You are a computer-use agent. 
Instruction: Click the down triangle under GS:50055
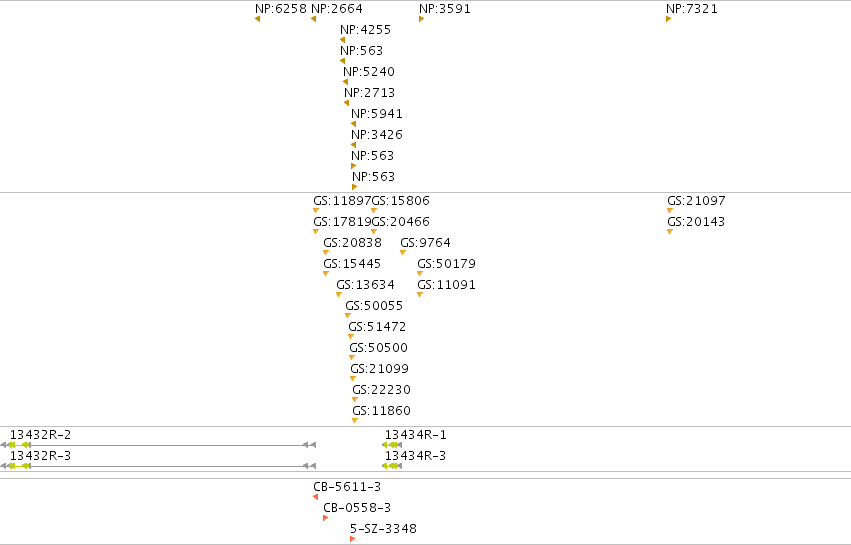[348, 316]
